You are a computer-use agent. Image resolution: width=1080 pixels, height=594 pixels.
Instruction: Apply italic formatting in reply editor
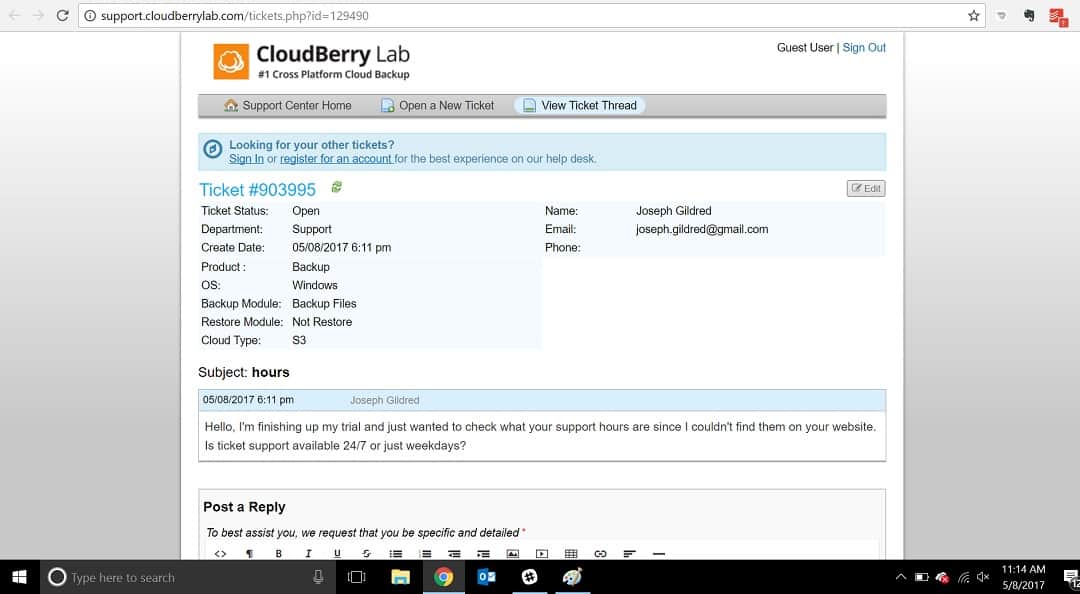point(308,553)
